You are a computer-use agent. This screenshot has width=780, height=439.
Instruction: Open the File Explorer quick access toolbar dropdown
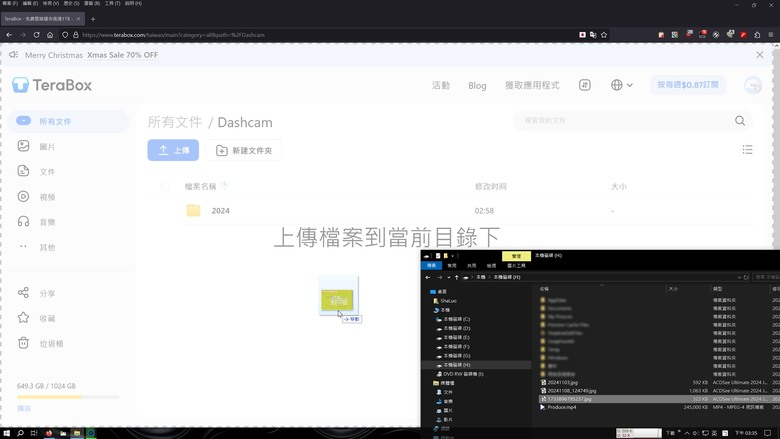pyautogui.click(x=453, y=256)
